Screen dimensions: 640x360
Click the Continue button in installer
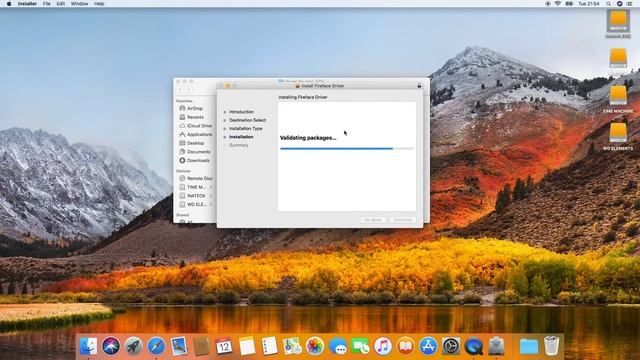coord(402,220)
